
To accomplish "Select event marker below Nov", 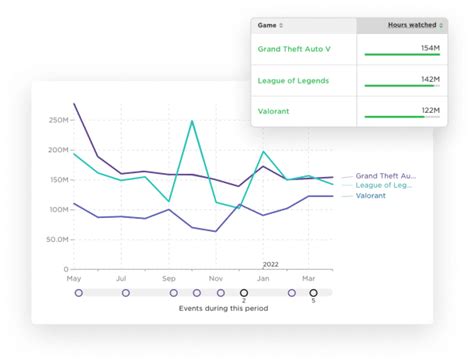I will tap(221, 293).
